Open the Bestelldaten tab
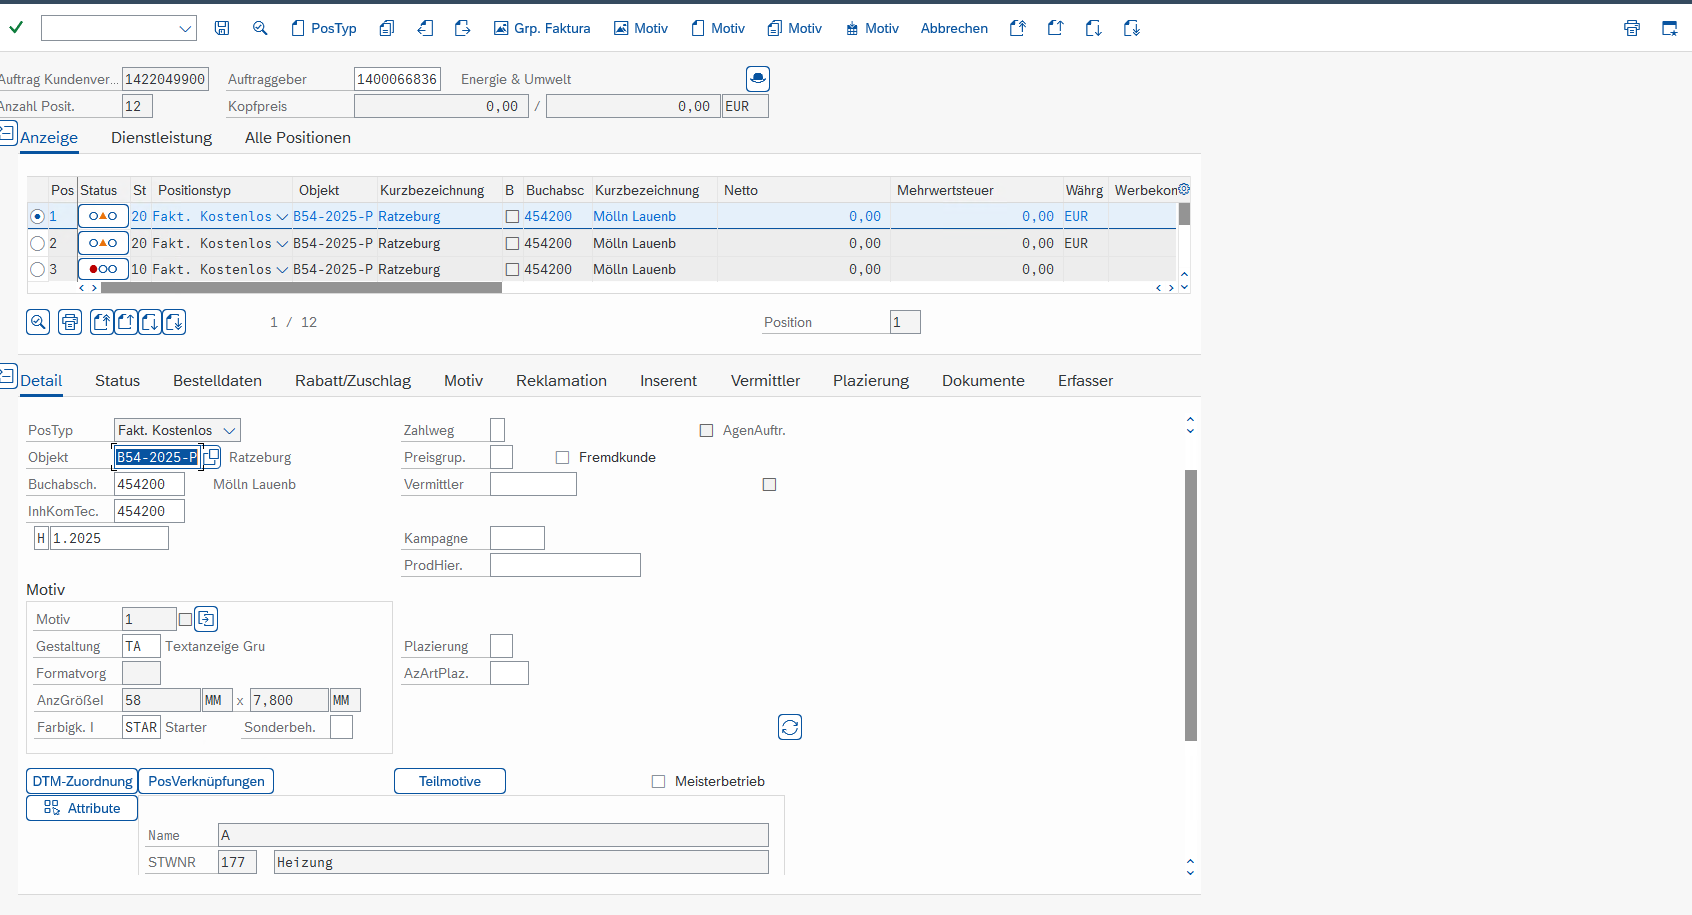The image size is (1692, 915). [217, 381]
